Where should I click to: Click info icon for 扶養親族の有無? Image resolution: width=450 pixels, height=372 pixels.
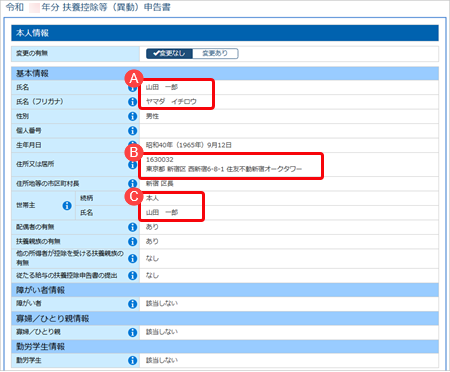pyautogui.click(x=133, y=241)
